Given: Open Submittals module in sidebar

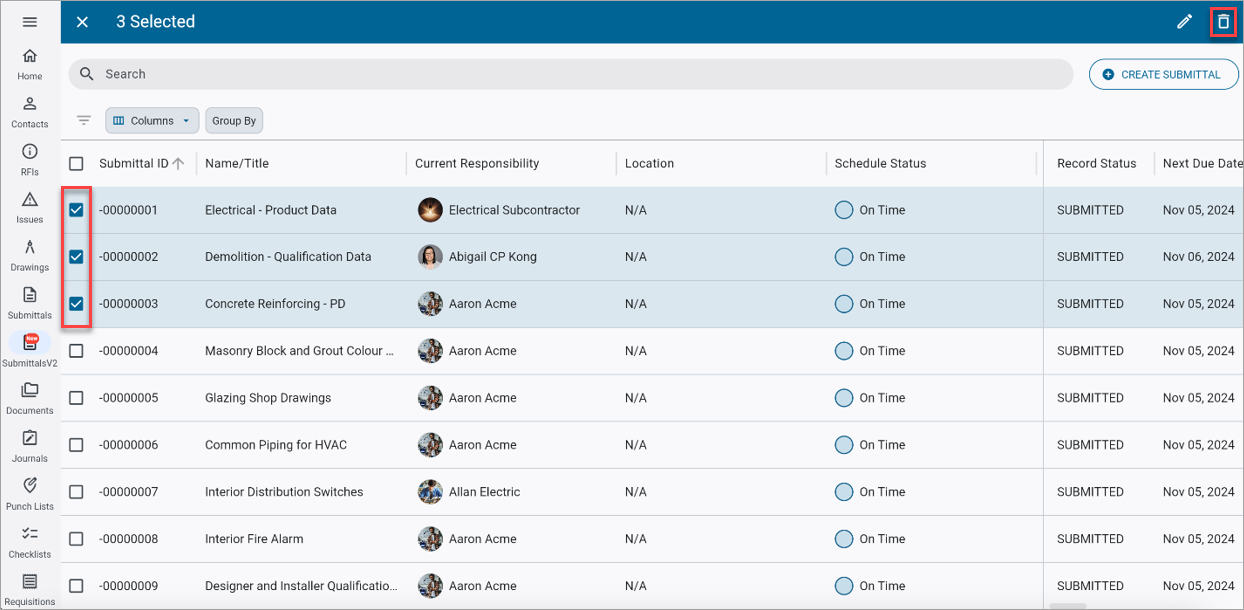Looking at the screenshot, I should point(30,304).
